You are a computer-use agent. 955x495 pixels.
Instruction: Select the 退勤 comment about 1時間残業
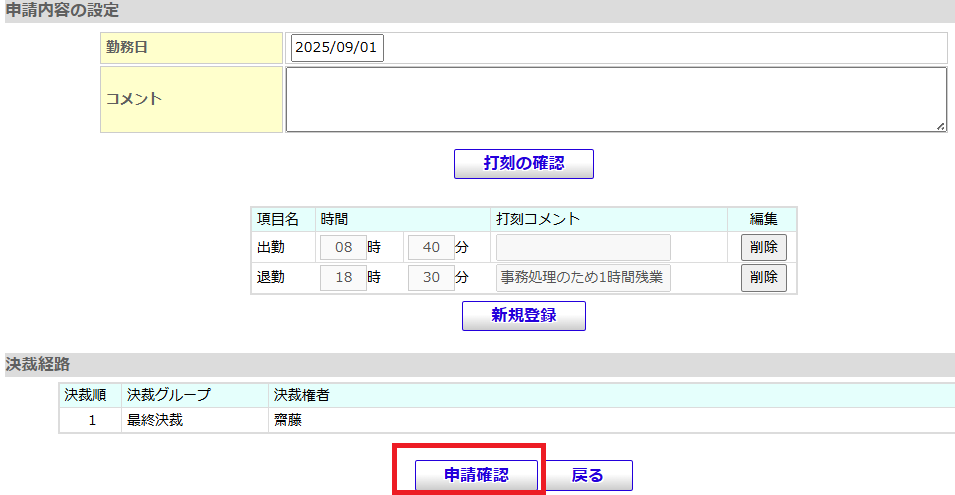tap(583, 278)
